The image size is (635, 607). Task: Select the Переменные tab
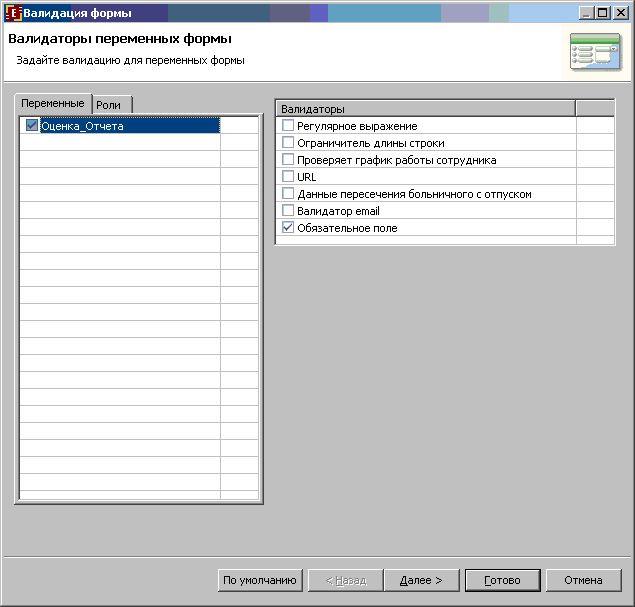coord(53,103)
